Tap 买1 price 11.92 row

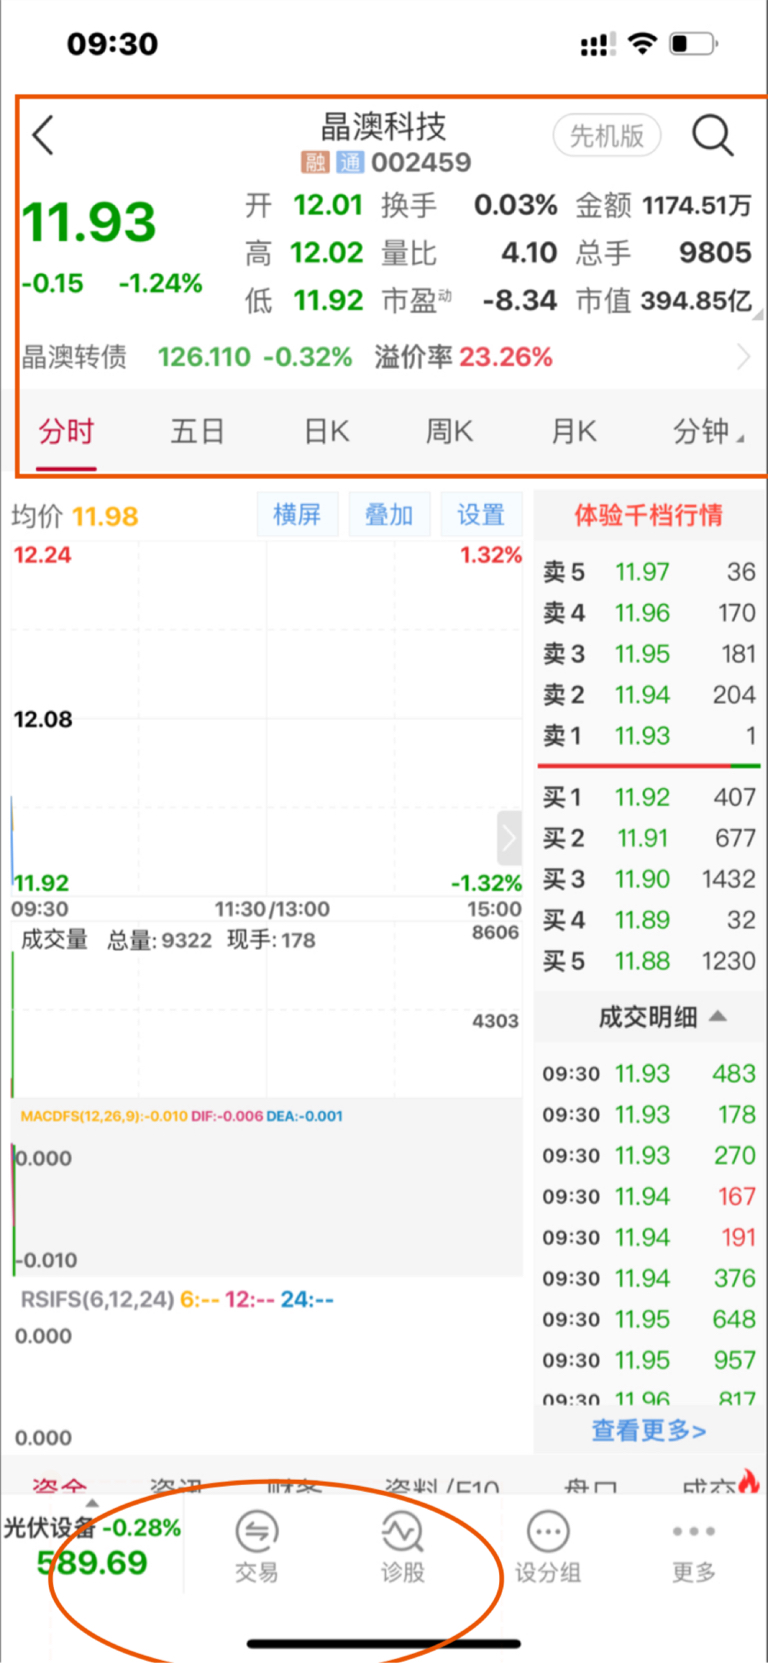(x=649, y=797)
